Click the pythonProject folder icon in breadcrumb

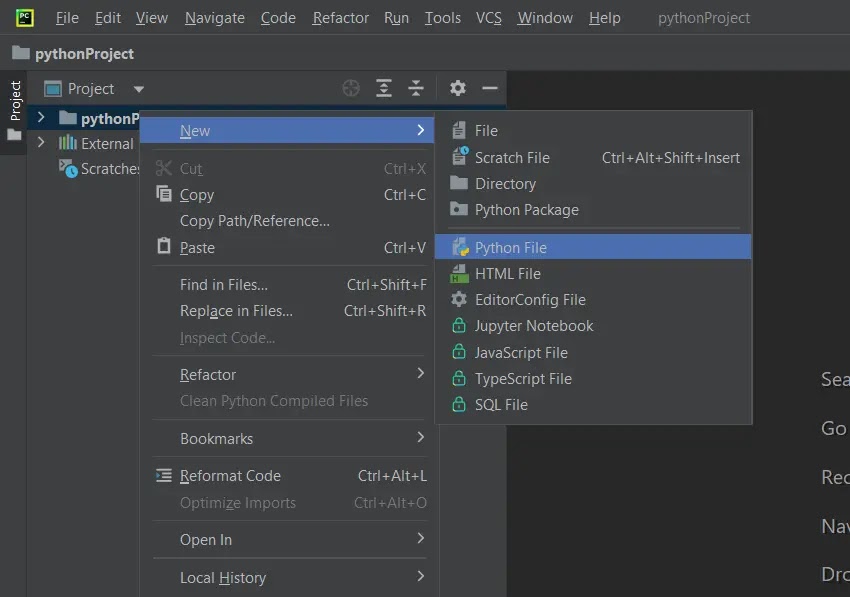click(21, 53)
